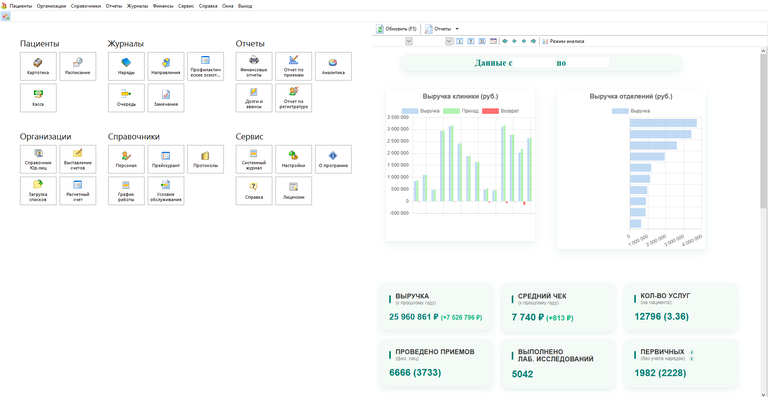Image resolution: width=768 pixels, height=397 pixels.
Task: Click the revenue value 25 960 861 ₽
Action: pos(414,317)
